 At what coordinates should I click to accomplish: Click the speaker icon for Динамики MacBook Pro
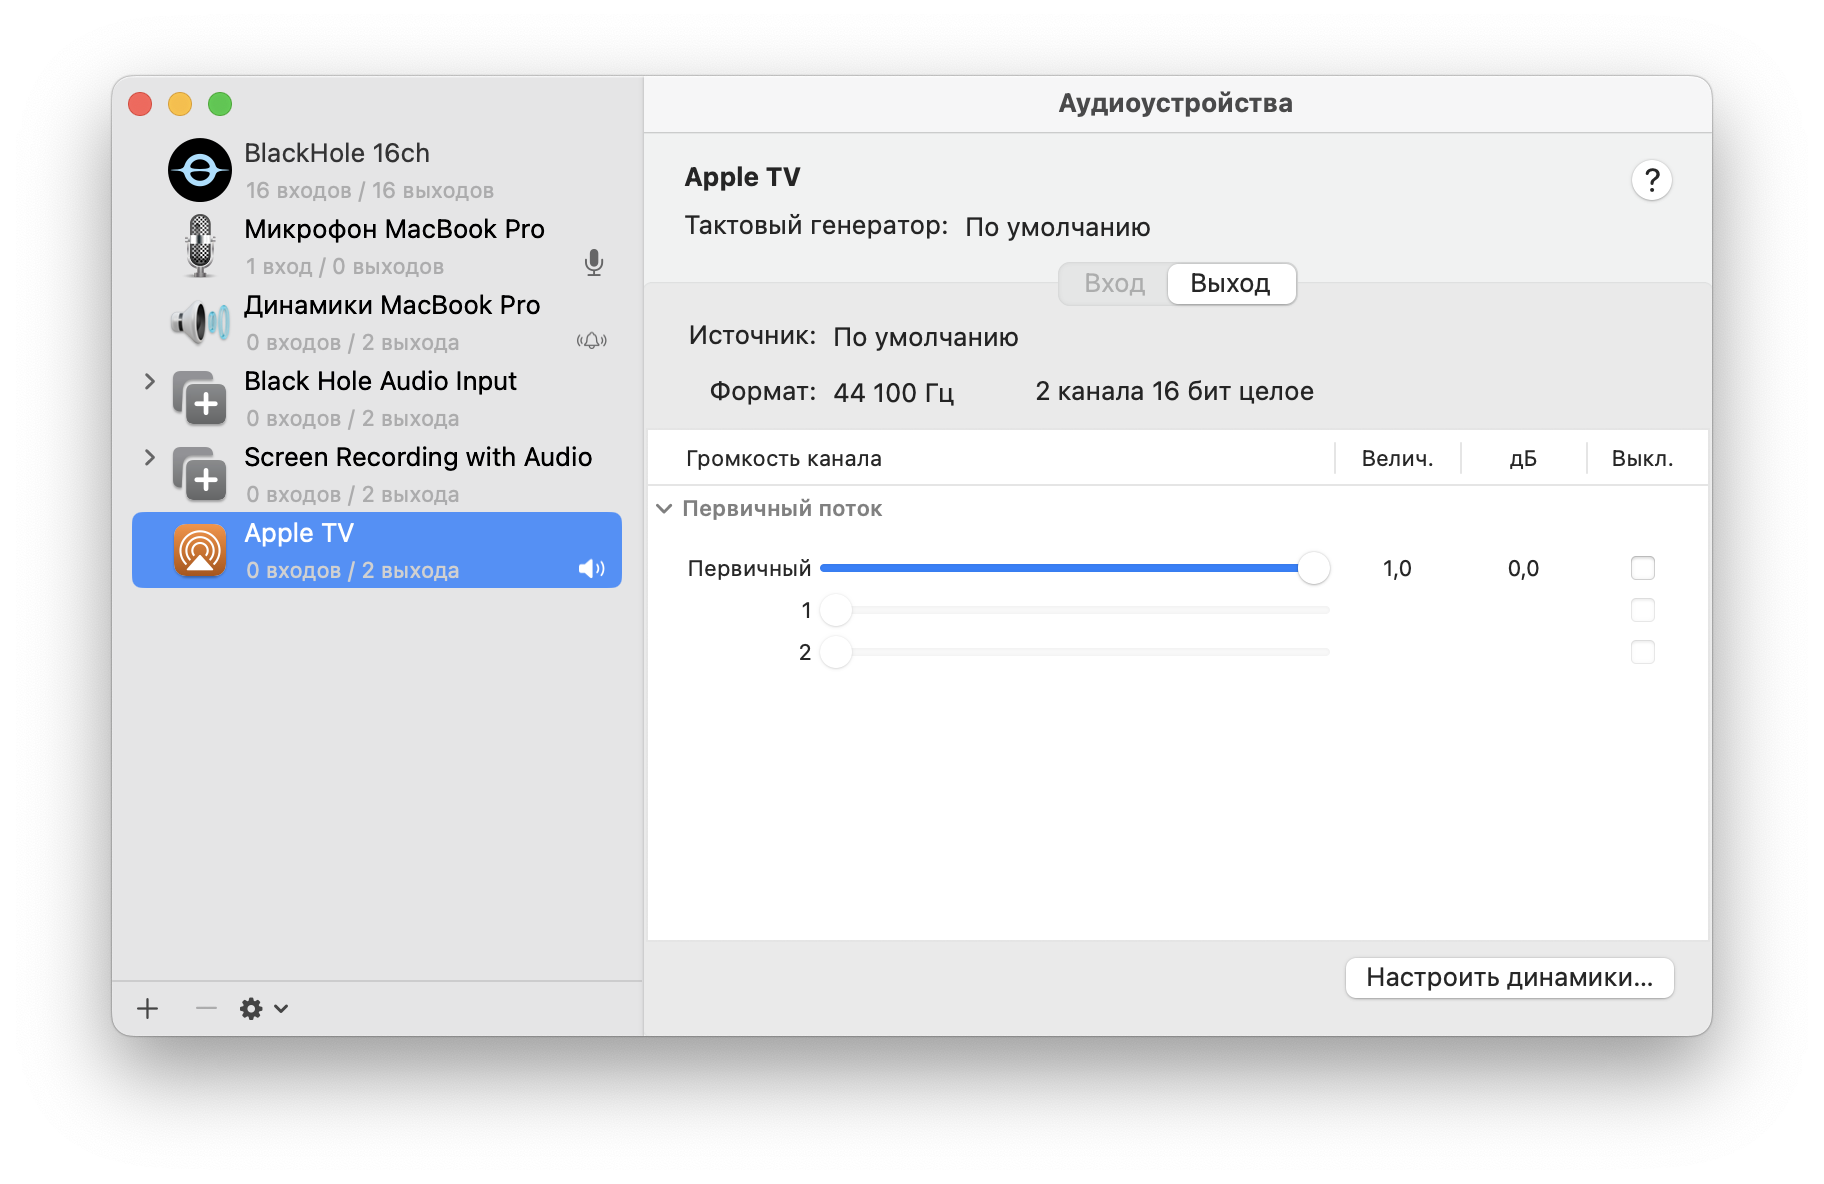[x=199, y=322]
